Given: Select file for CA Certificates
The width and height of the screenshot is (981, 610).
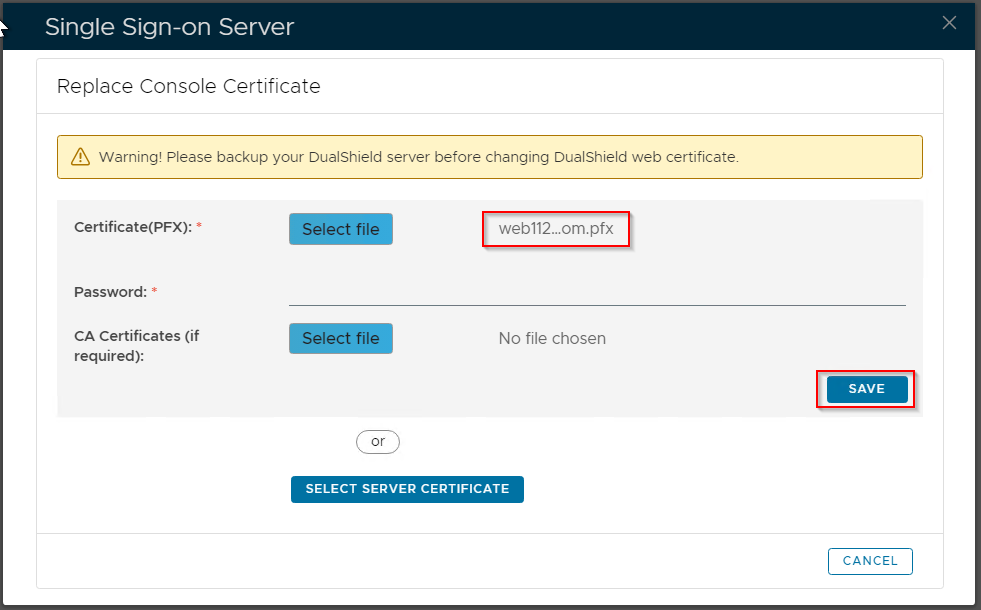Looking at the screenshot, I should click(340, 338).
